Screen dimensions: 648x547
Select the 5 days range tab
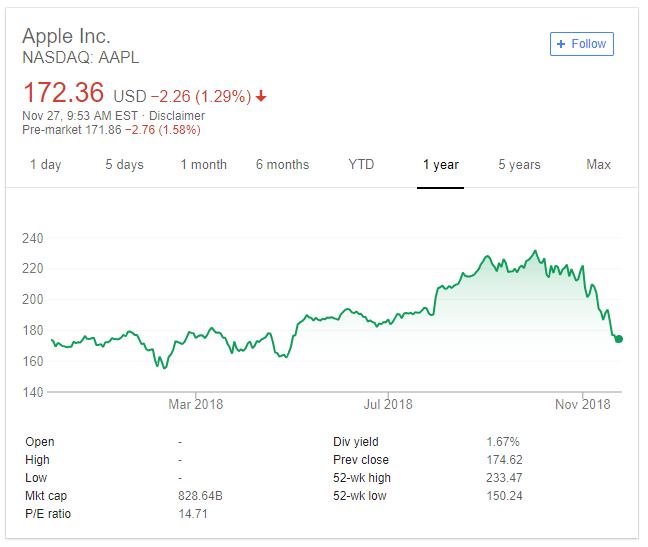(124, 164)
